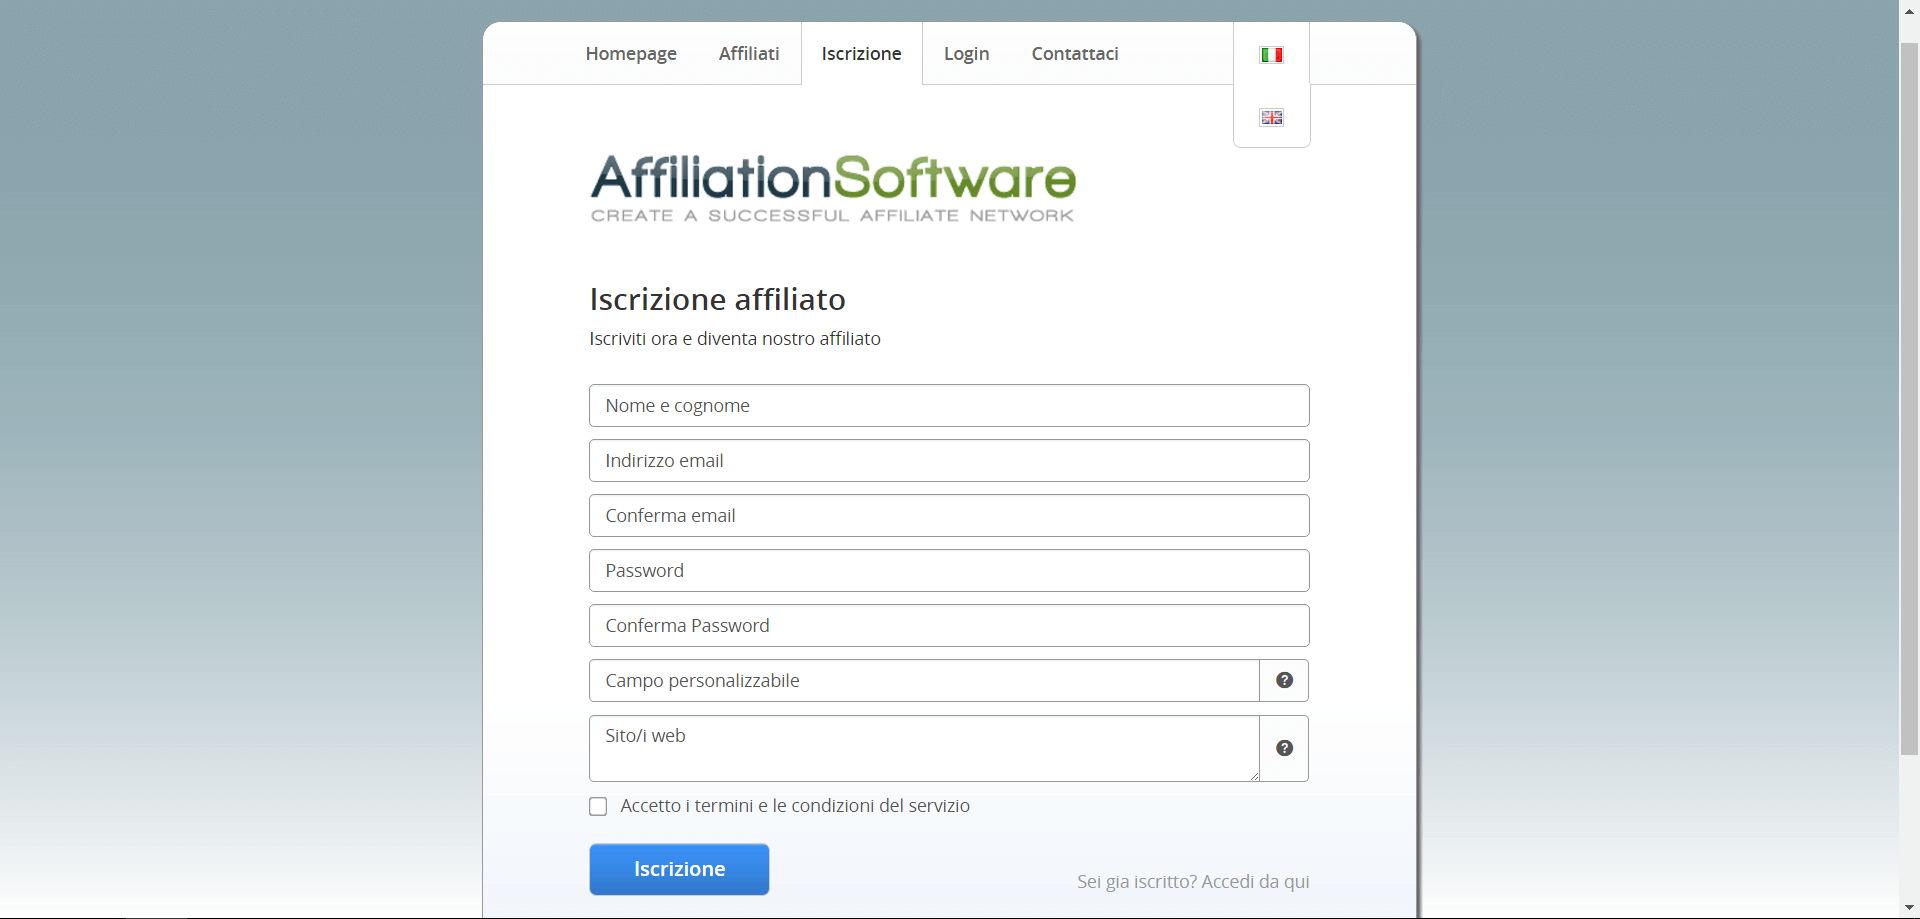Follow the 'Sei gia iscritto? Accedi da qui' link
The width and height of the screenshot is (1920, 919).
tap(1192, 882)
